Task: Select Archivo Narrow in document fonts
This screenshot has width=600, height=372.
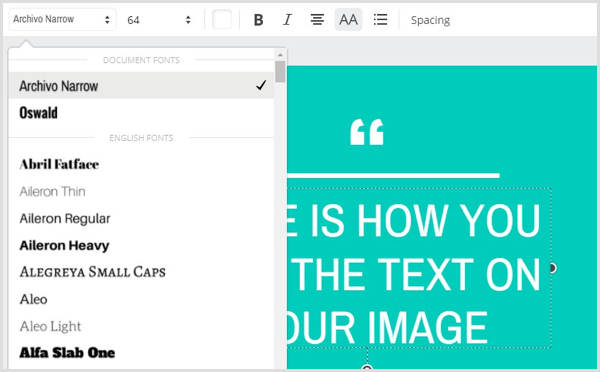Action: pos(141,86)
